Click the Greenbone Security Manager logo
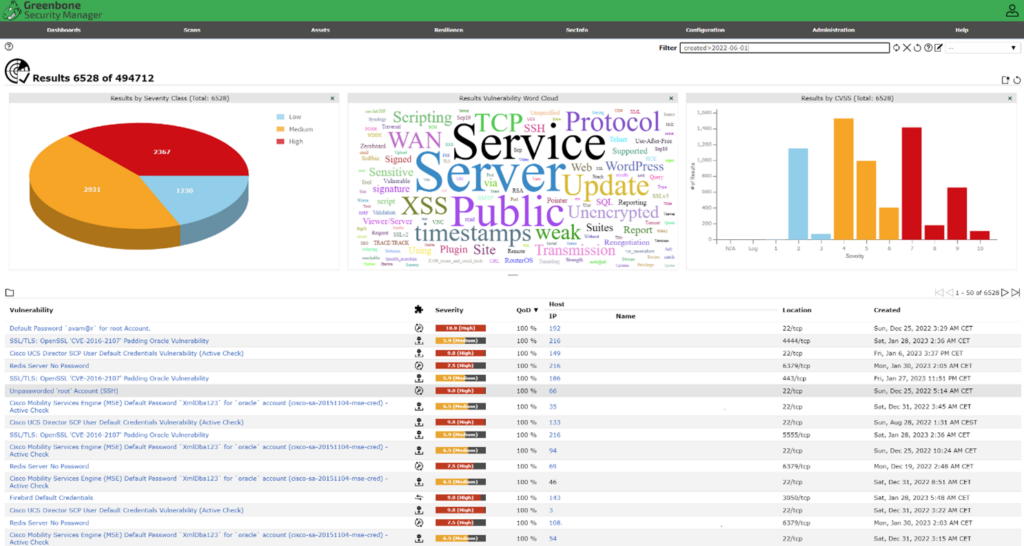 pyautogui.click(x=52, y=10)
